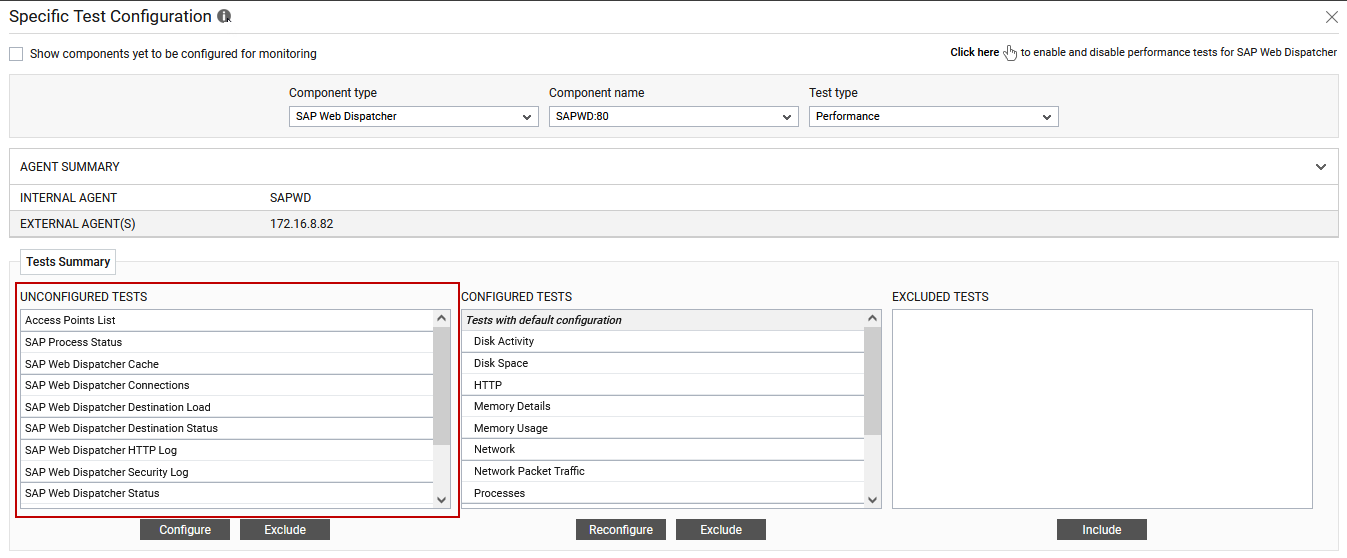Tick Show components yet to be configured checkbox
The image size is (1347, 558).
pos(16,54)
